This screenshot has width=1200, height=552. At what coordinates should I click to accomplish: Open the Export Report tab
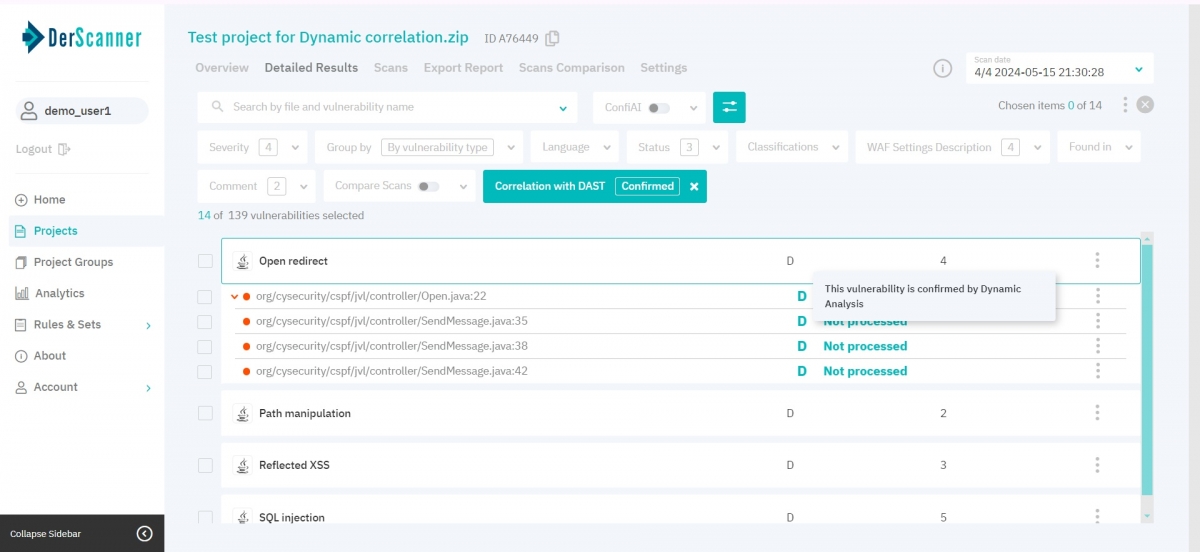point(463,68)
